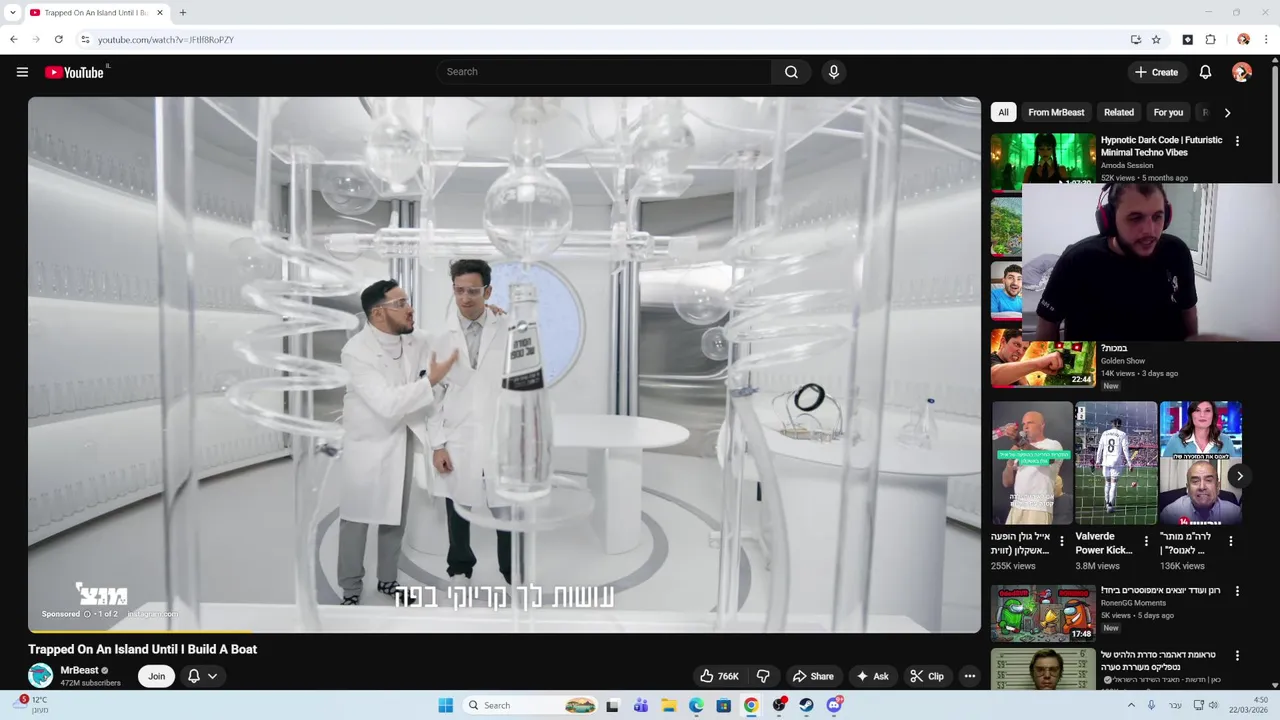
Task: Open the tab search dropdown in Chrome
Action: point(12,13)
